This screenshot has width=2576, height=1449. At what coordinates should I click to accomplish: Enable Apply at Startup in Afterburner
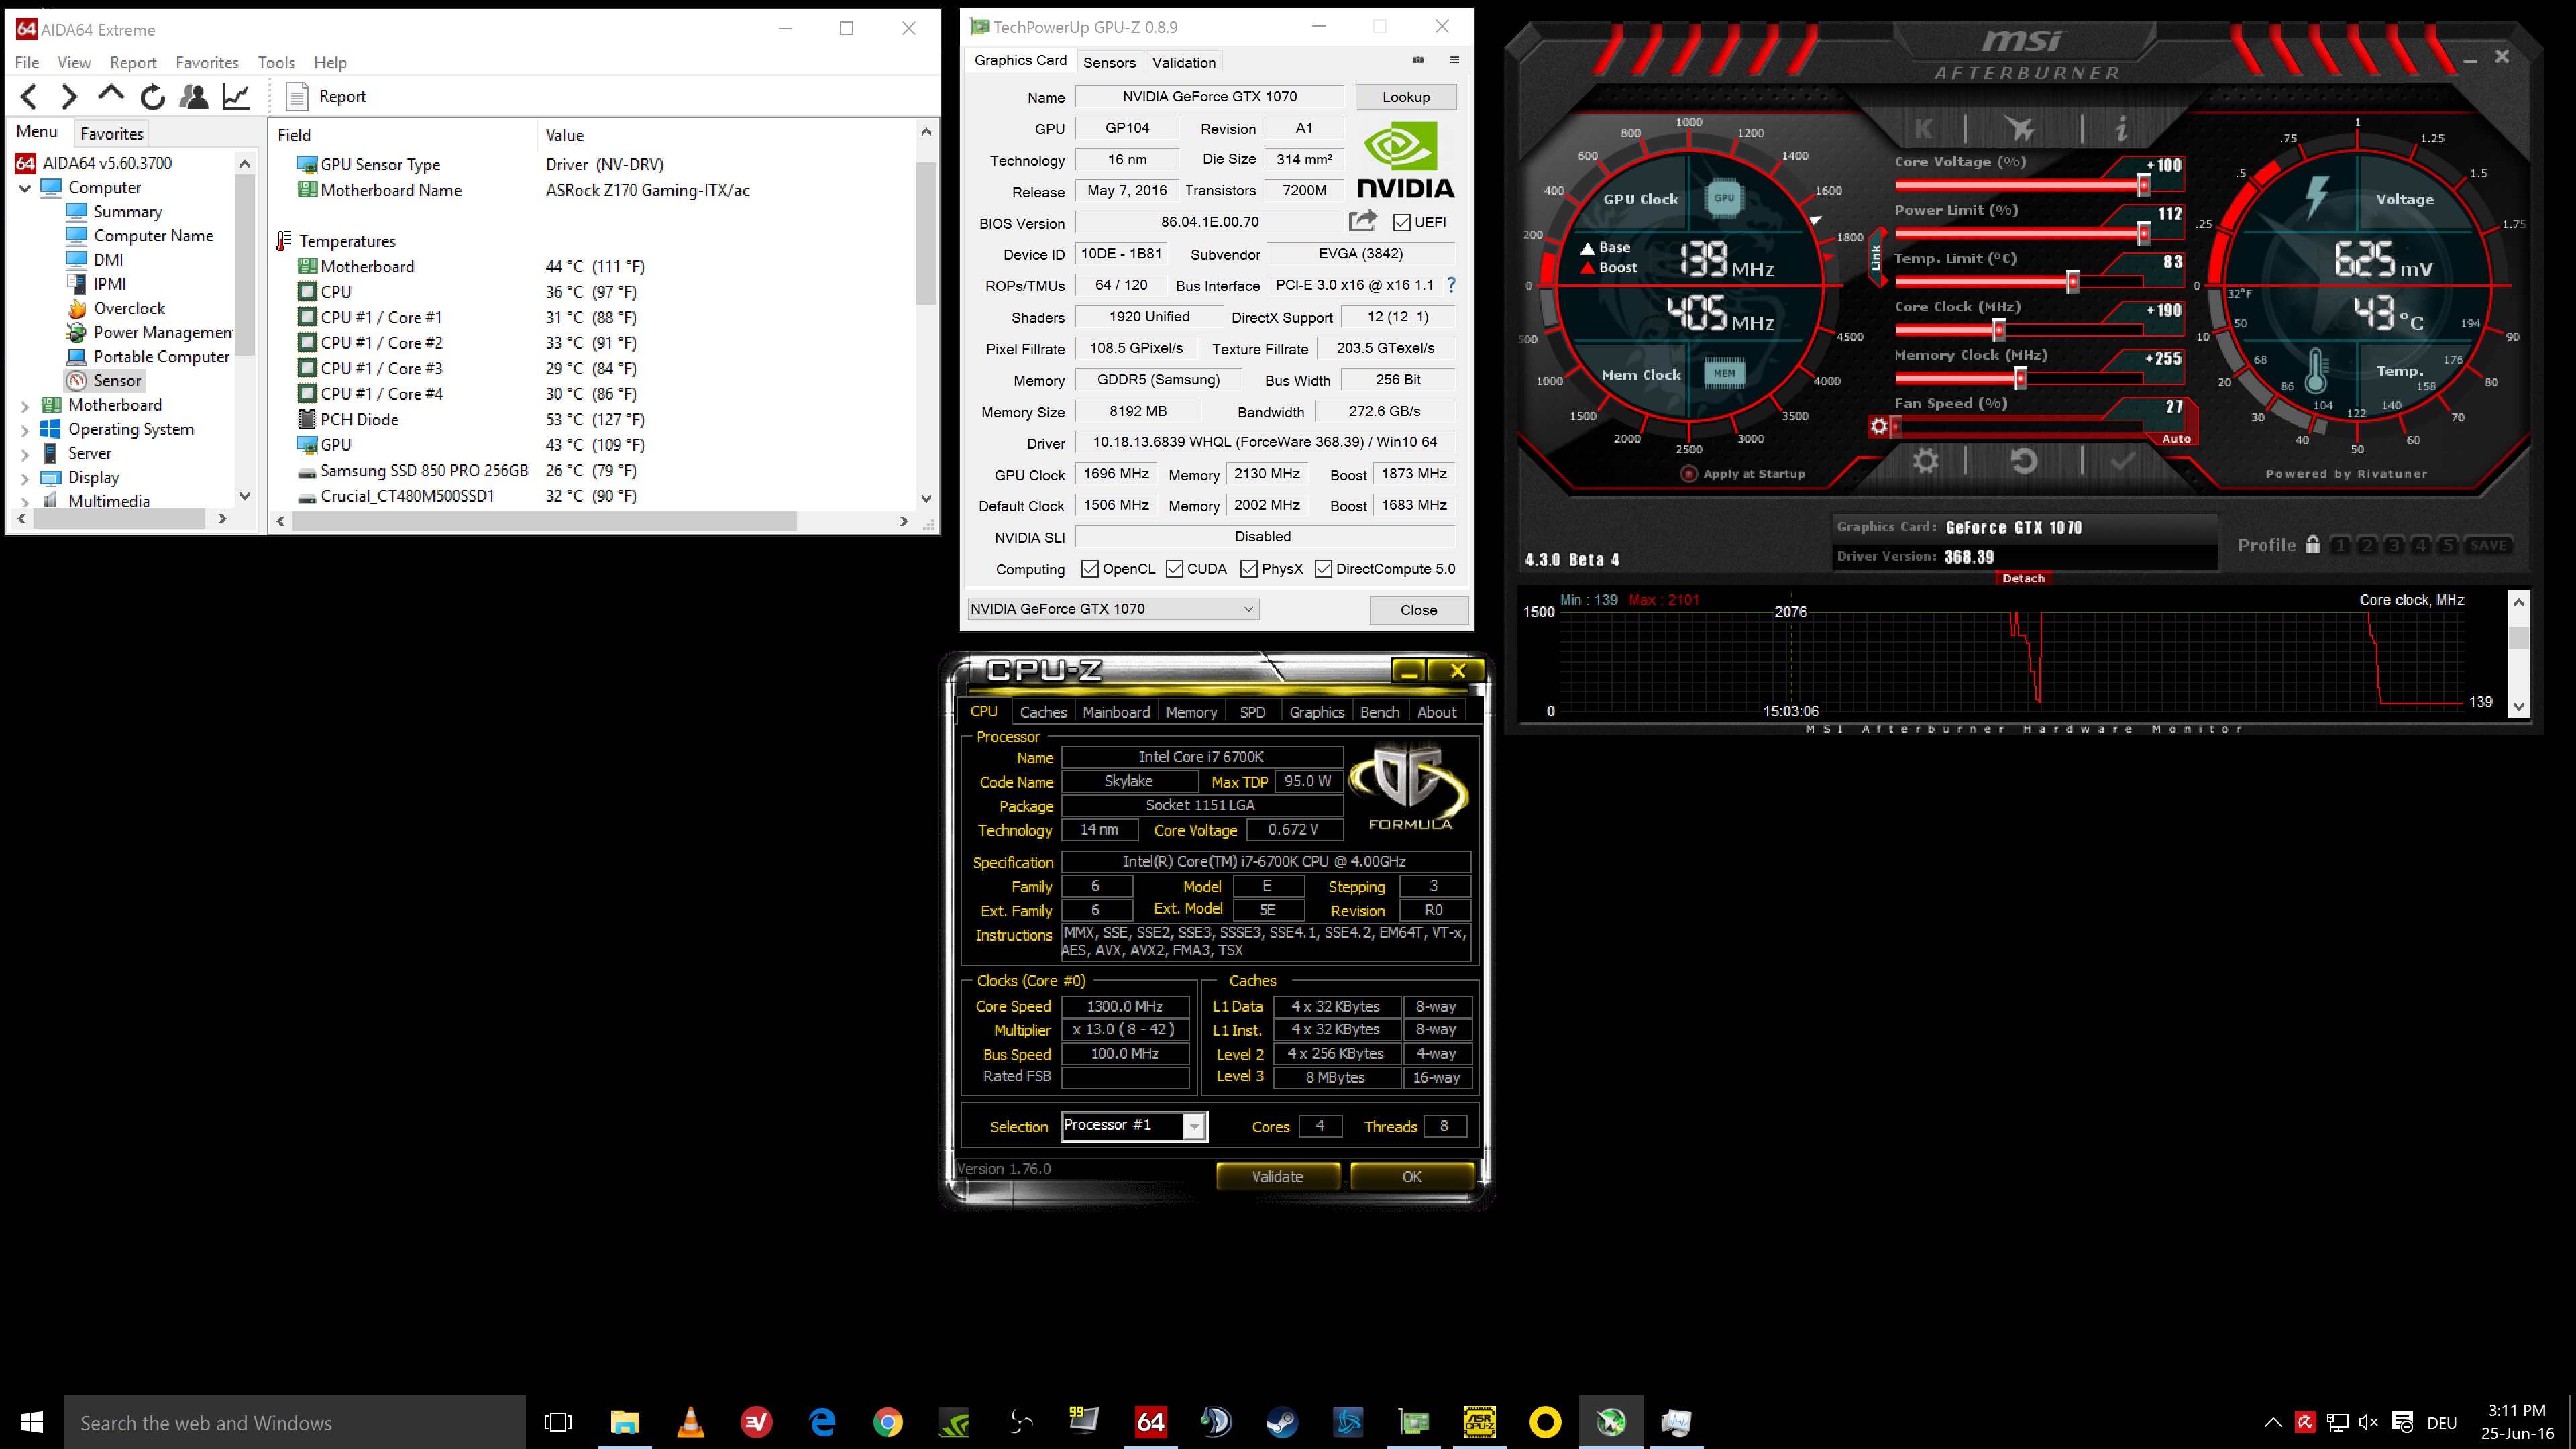[1689, 474]
